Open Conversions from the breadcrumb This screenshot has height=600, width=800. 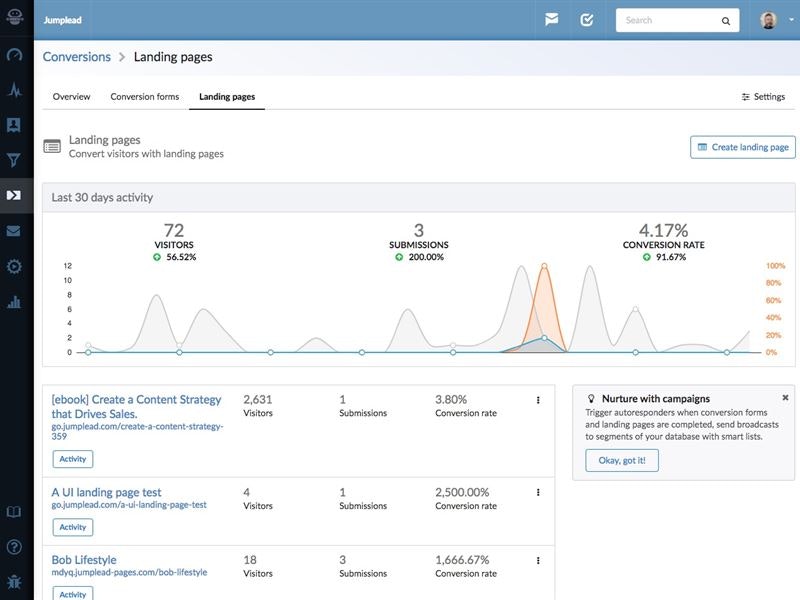(x=78, y=59)
